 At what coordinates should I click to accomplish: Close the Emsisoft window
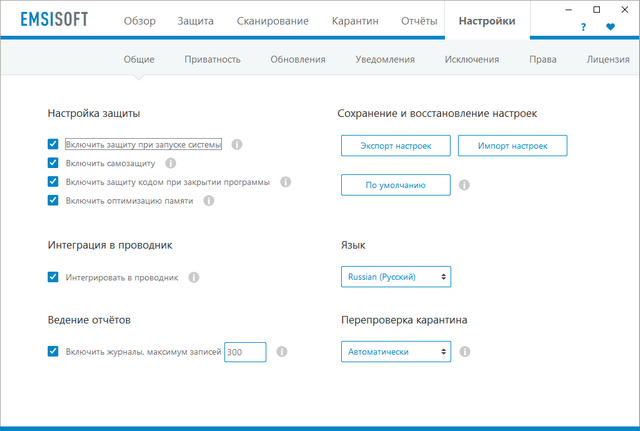(x=624, y=10)
